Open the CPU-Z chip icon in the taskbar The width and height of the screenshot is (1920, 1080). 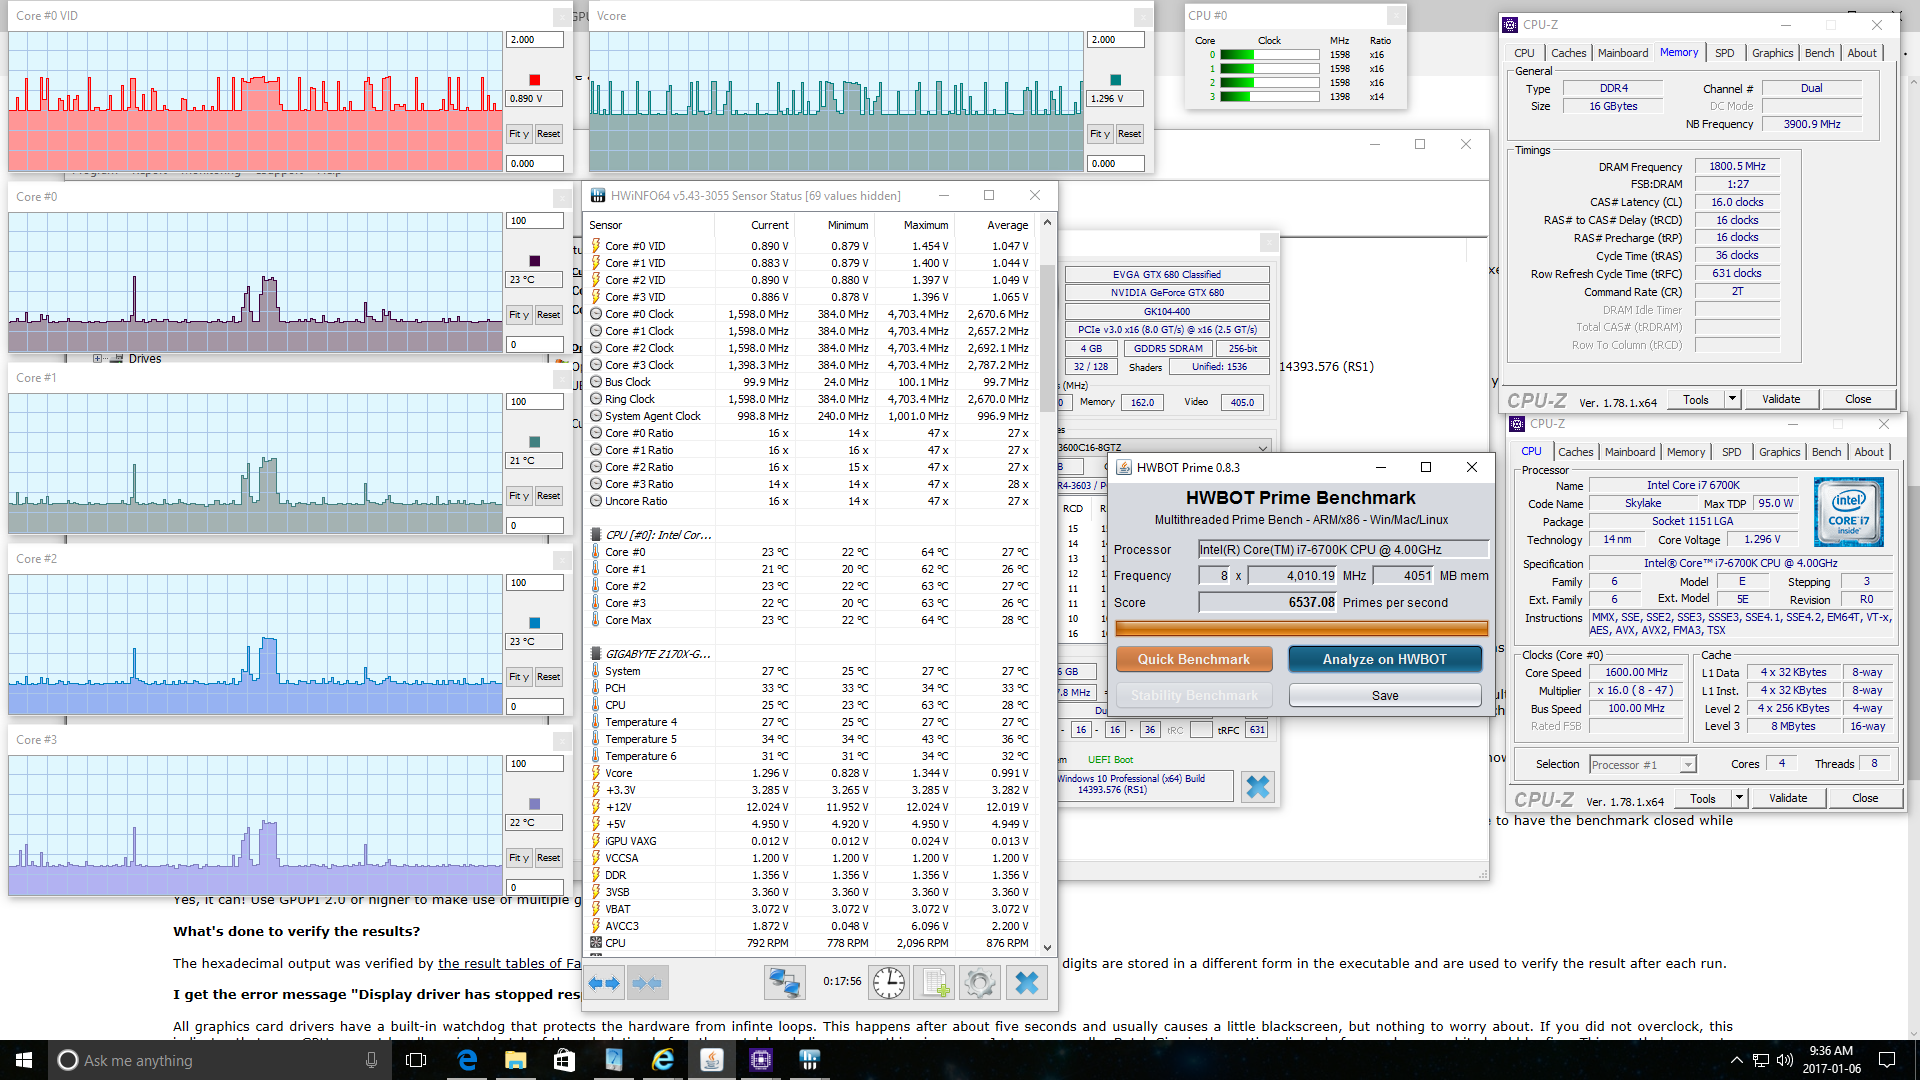pyautogui.click(x=761, y=1060)
